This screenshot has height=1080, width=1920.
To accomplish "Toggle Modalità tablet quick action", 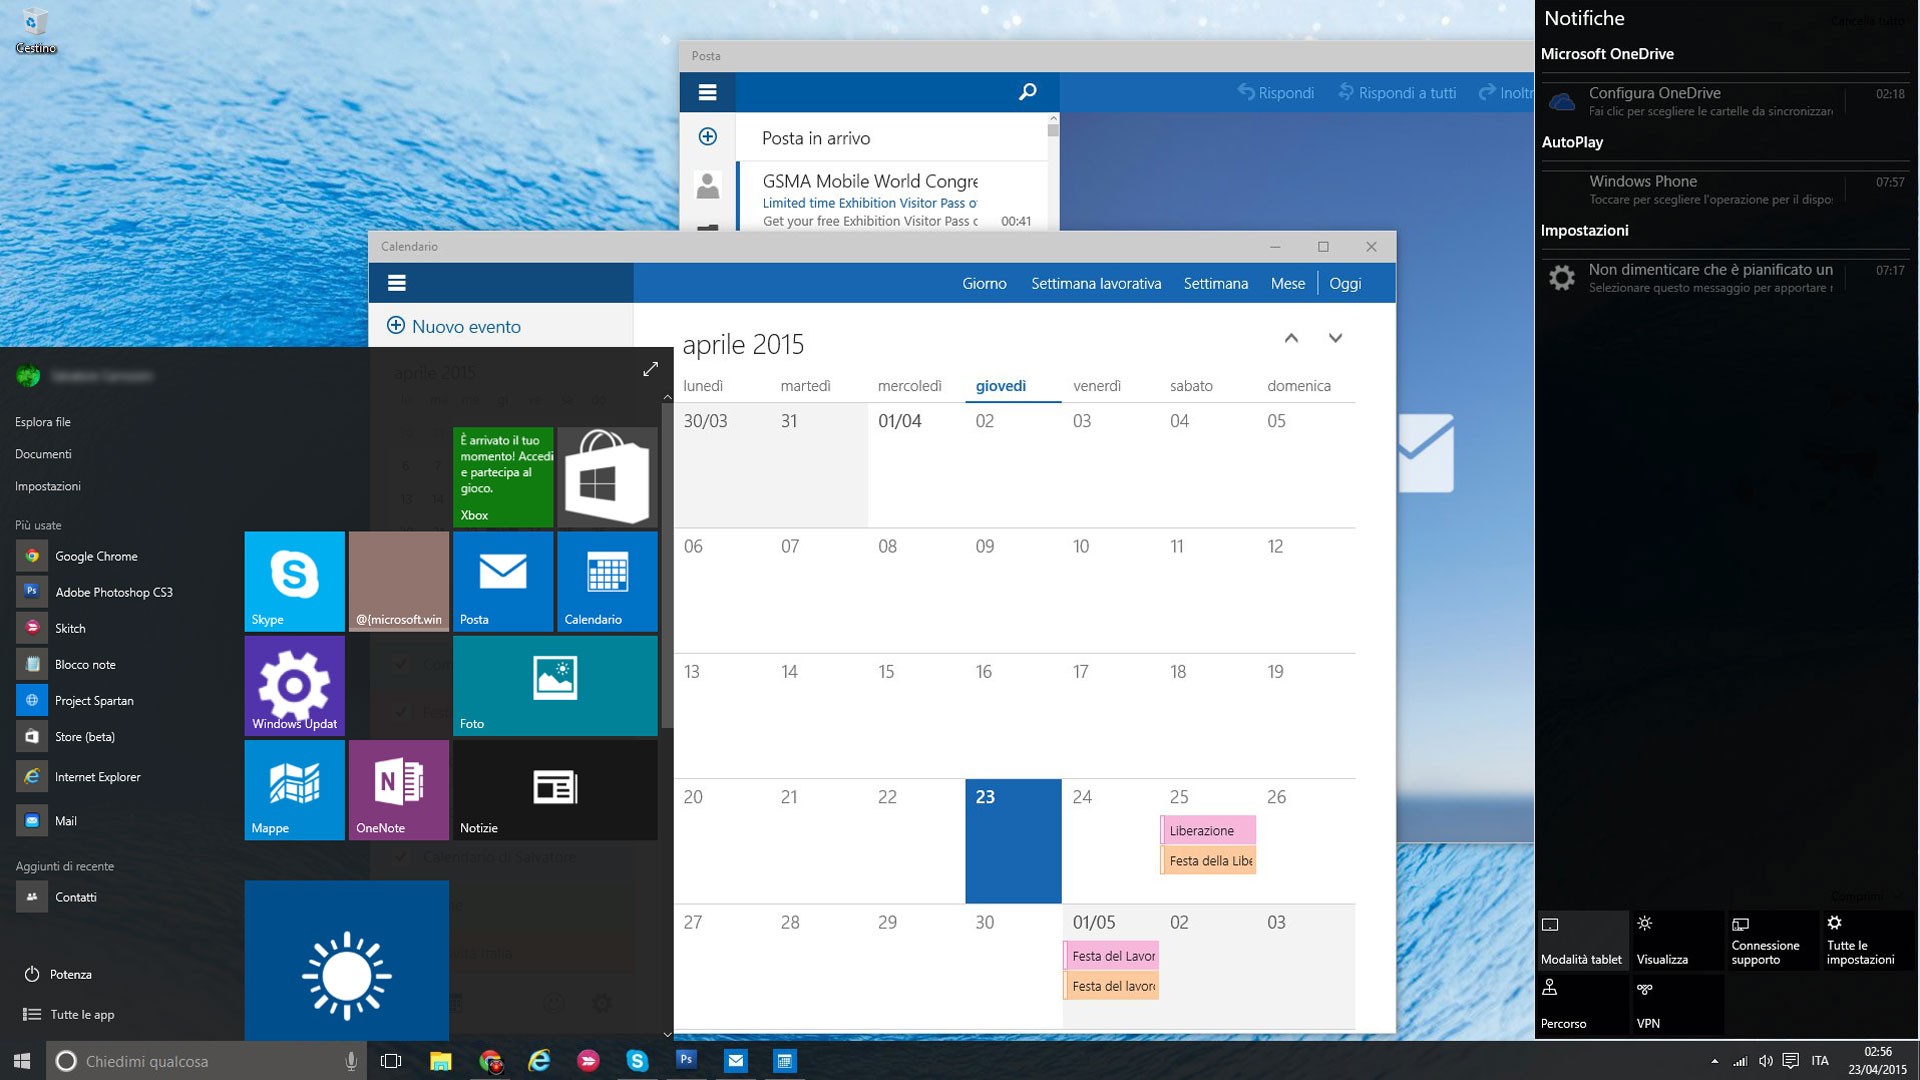I will click(x=1582, y=940).
